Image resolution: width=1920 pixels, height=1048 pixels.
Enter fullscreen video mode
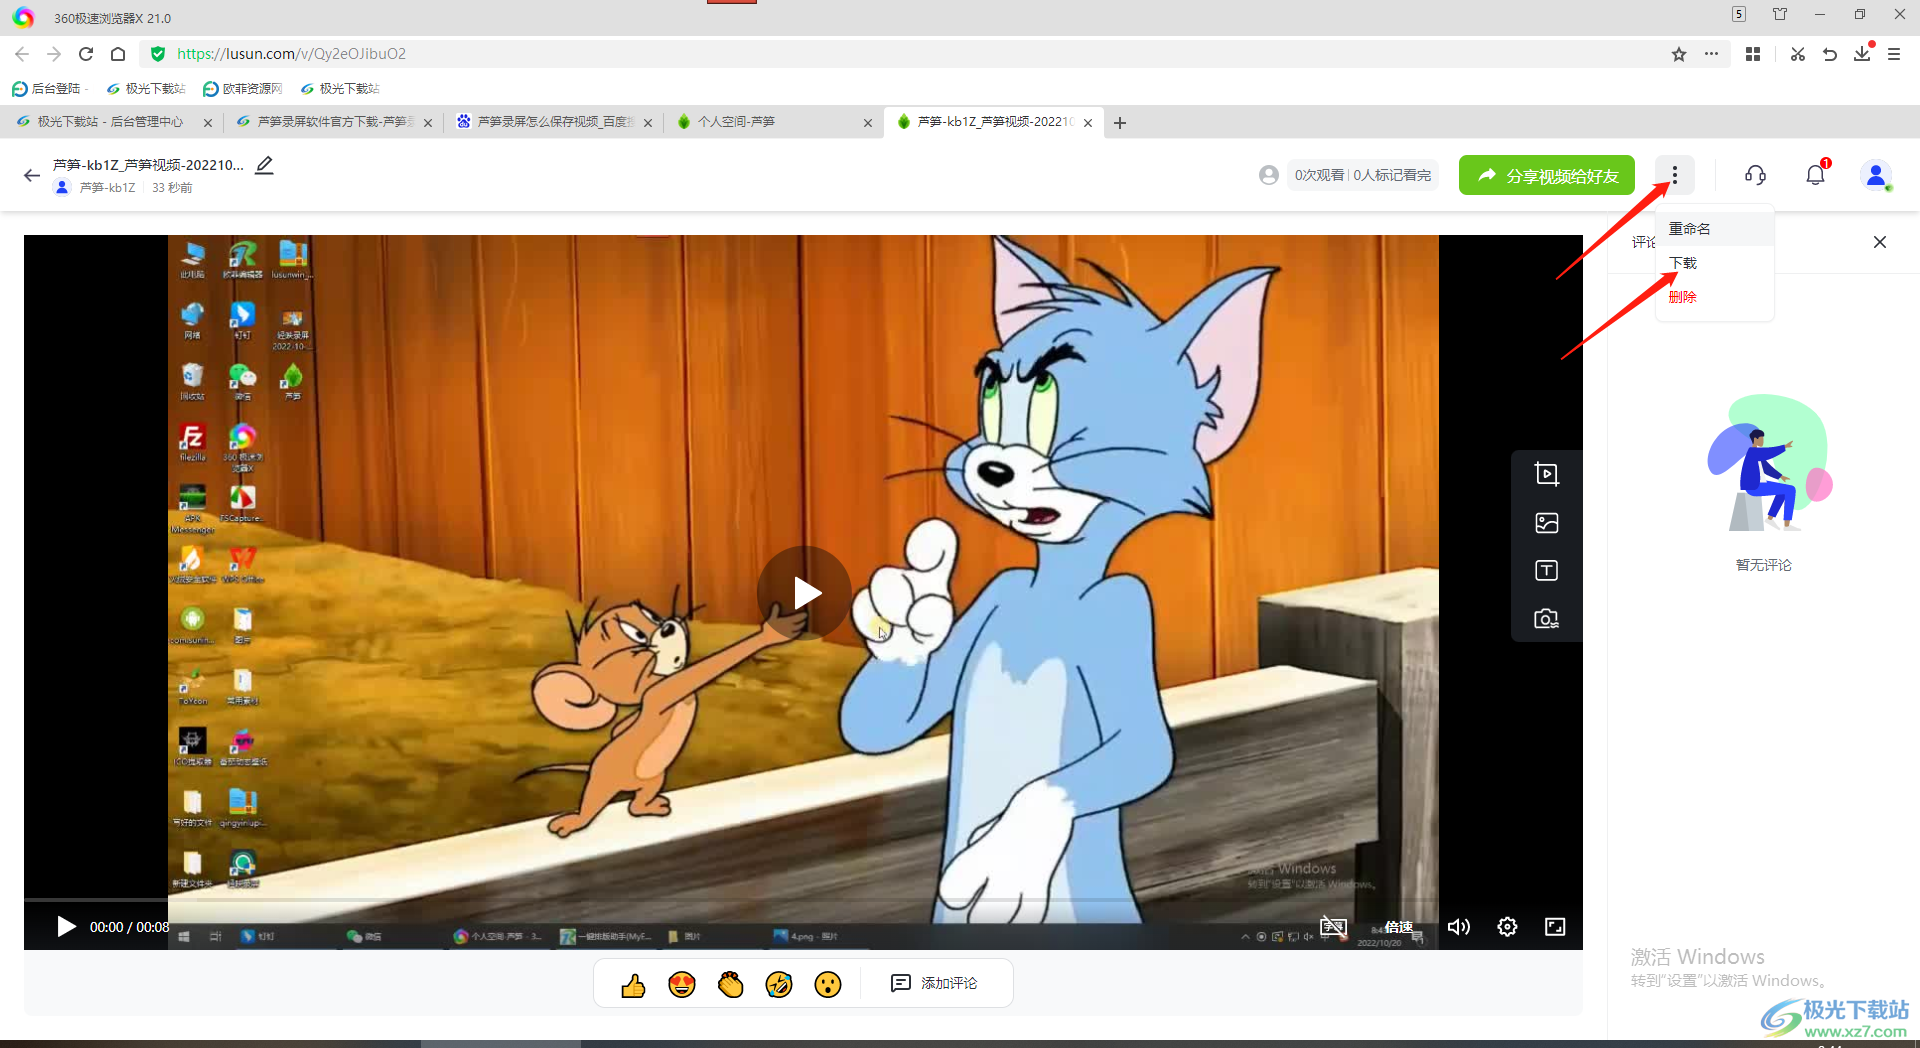pos(1555,927)
